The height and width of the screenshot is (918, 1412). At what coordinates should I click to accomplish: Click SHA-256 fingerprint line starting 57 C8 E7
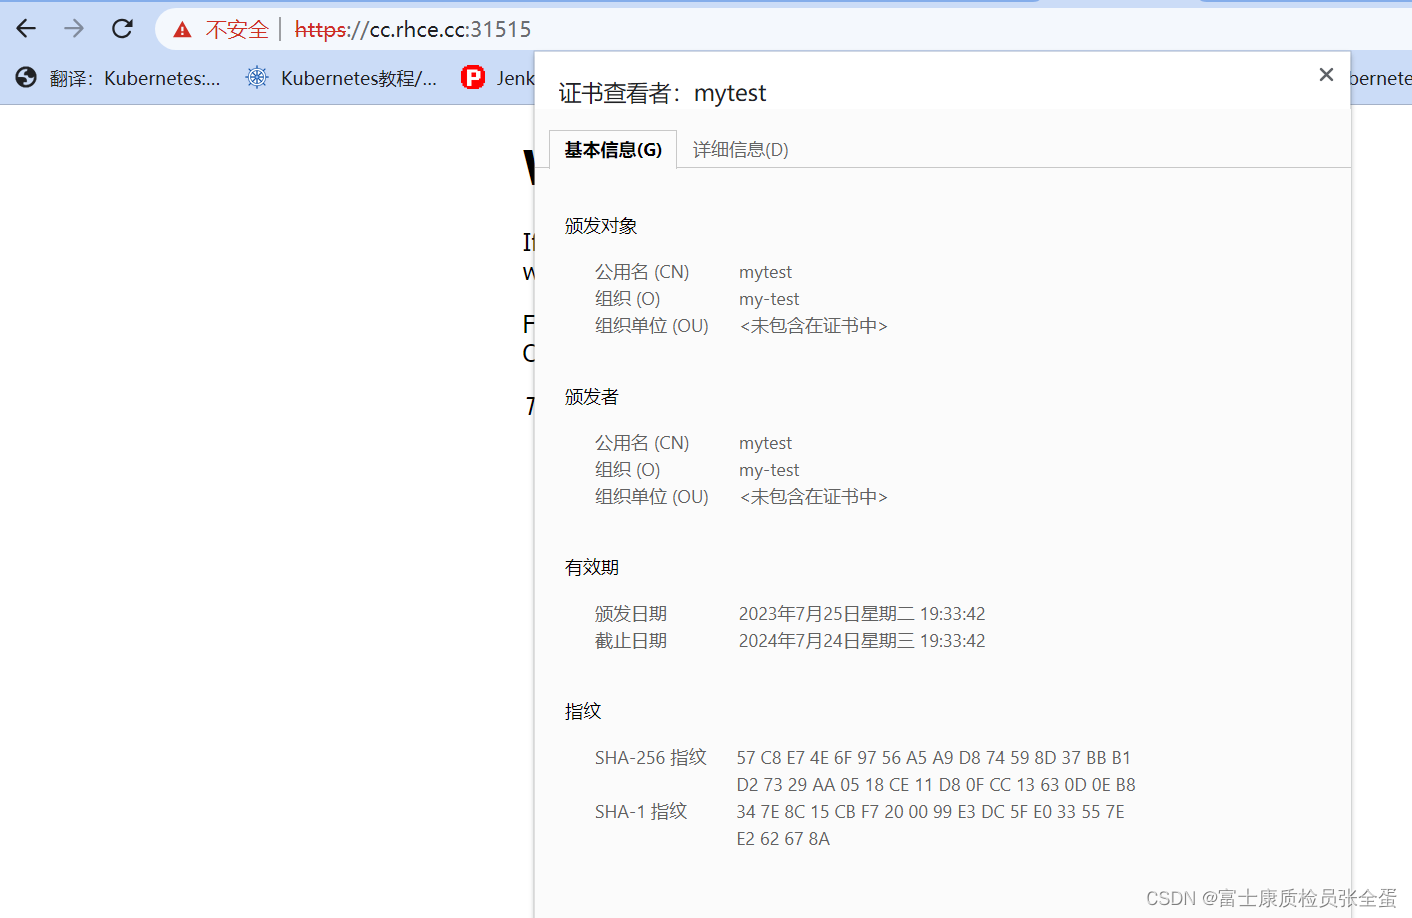pyautogui.click(x=934, y=758)
